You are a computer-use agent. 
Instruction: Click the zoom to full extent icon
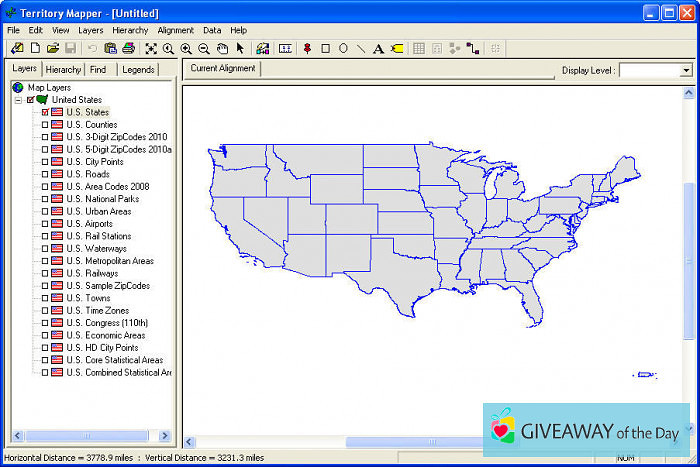pos(151,48)
